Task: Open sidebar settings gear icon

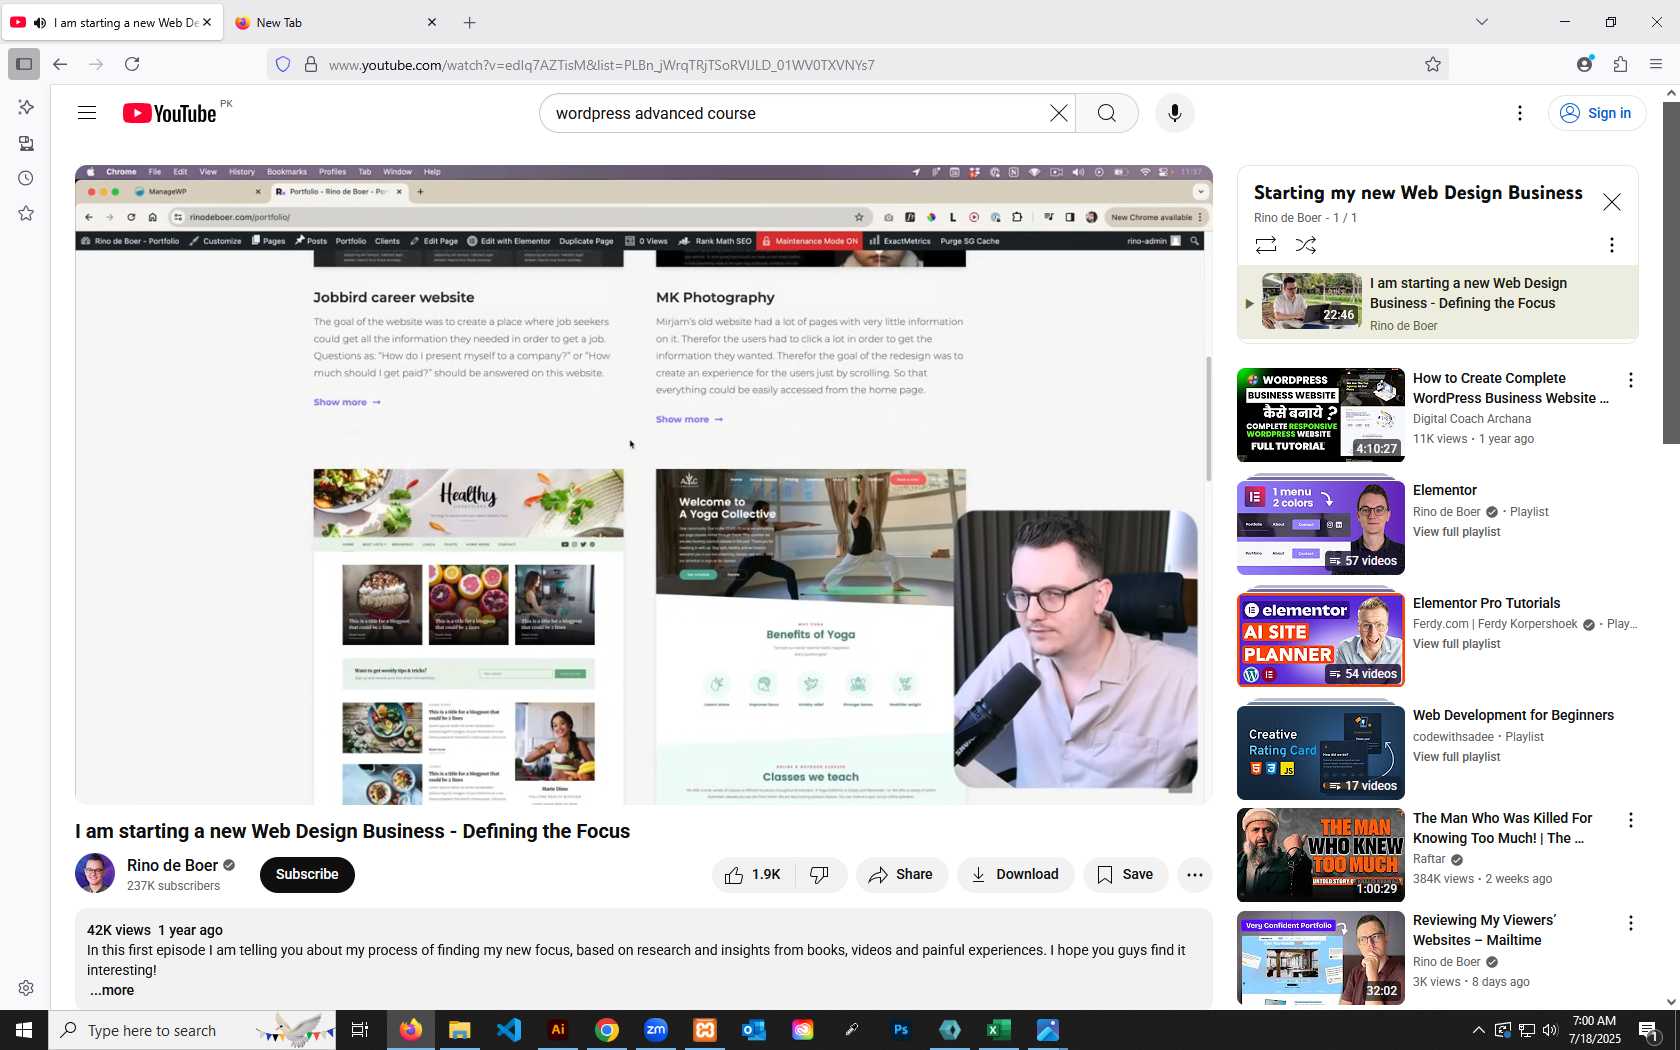Action: click(26, 988)
